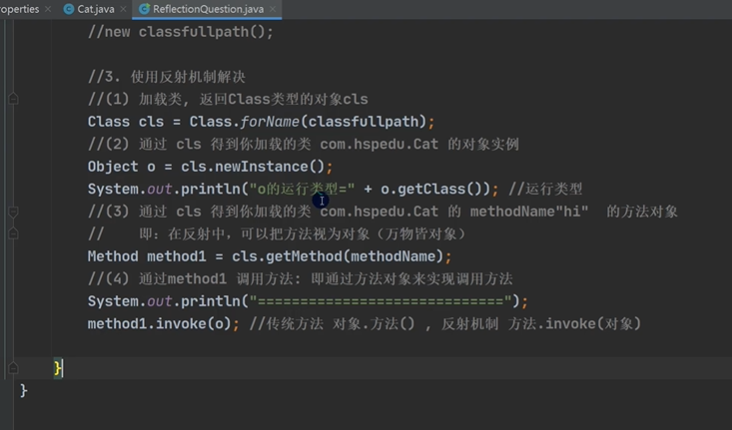Collapse the comment fold at '//(3) 通过 cls' line
The height and width of the screenshot is (430, 732).
click(13, 211)
